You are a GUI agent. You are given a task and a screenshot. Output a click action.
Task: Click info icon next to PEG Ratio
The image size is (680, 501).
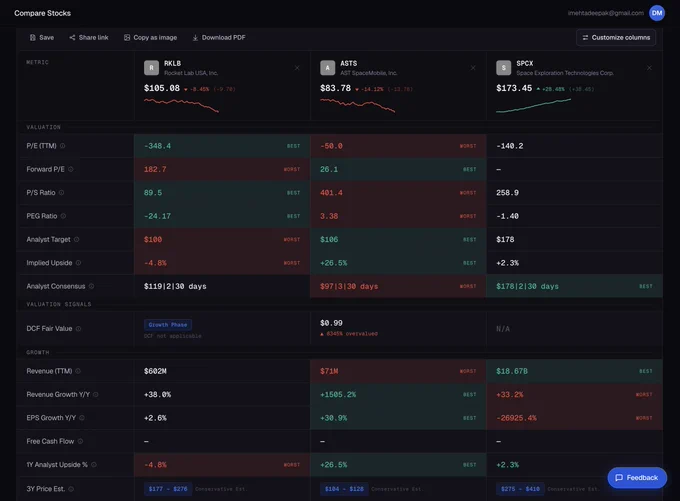tap(63, 216)
